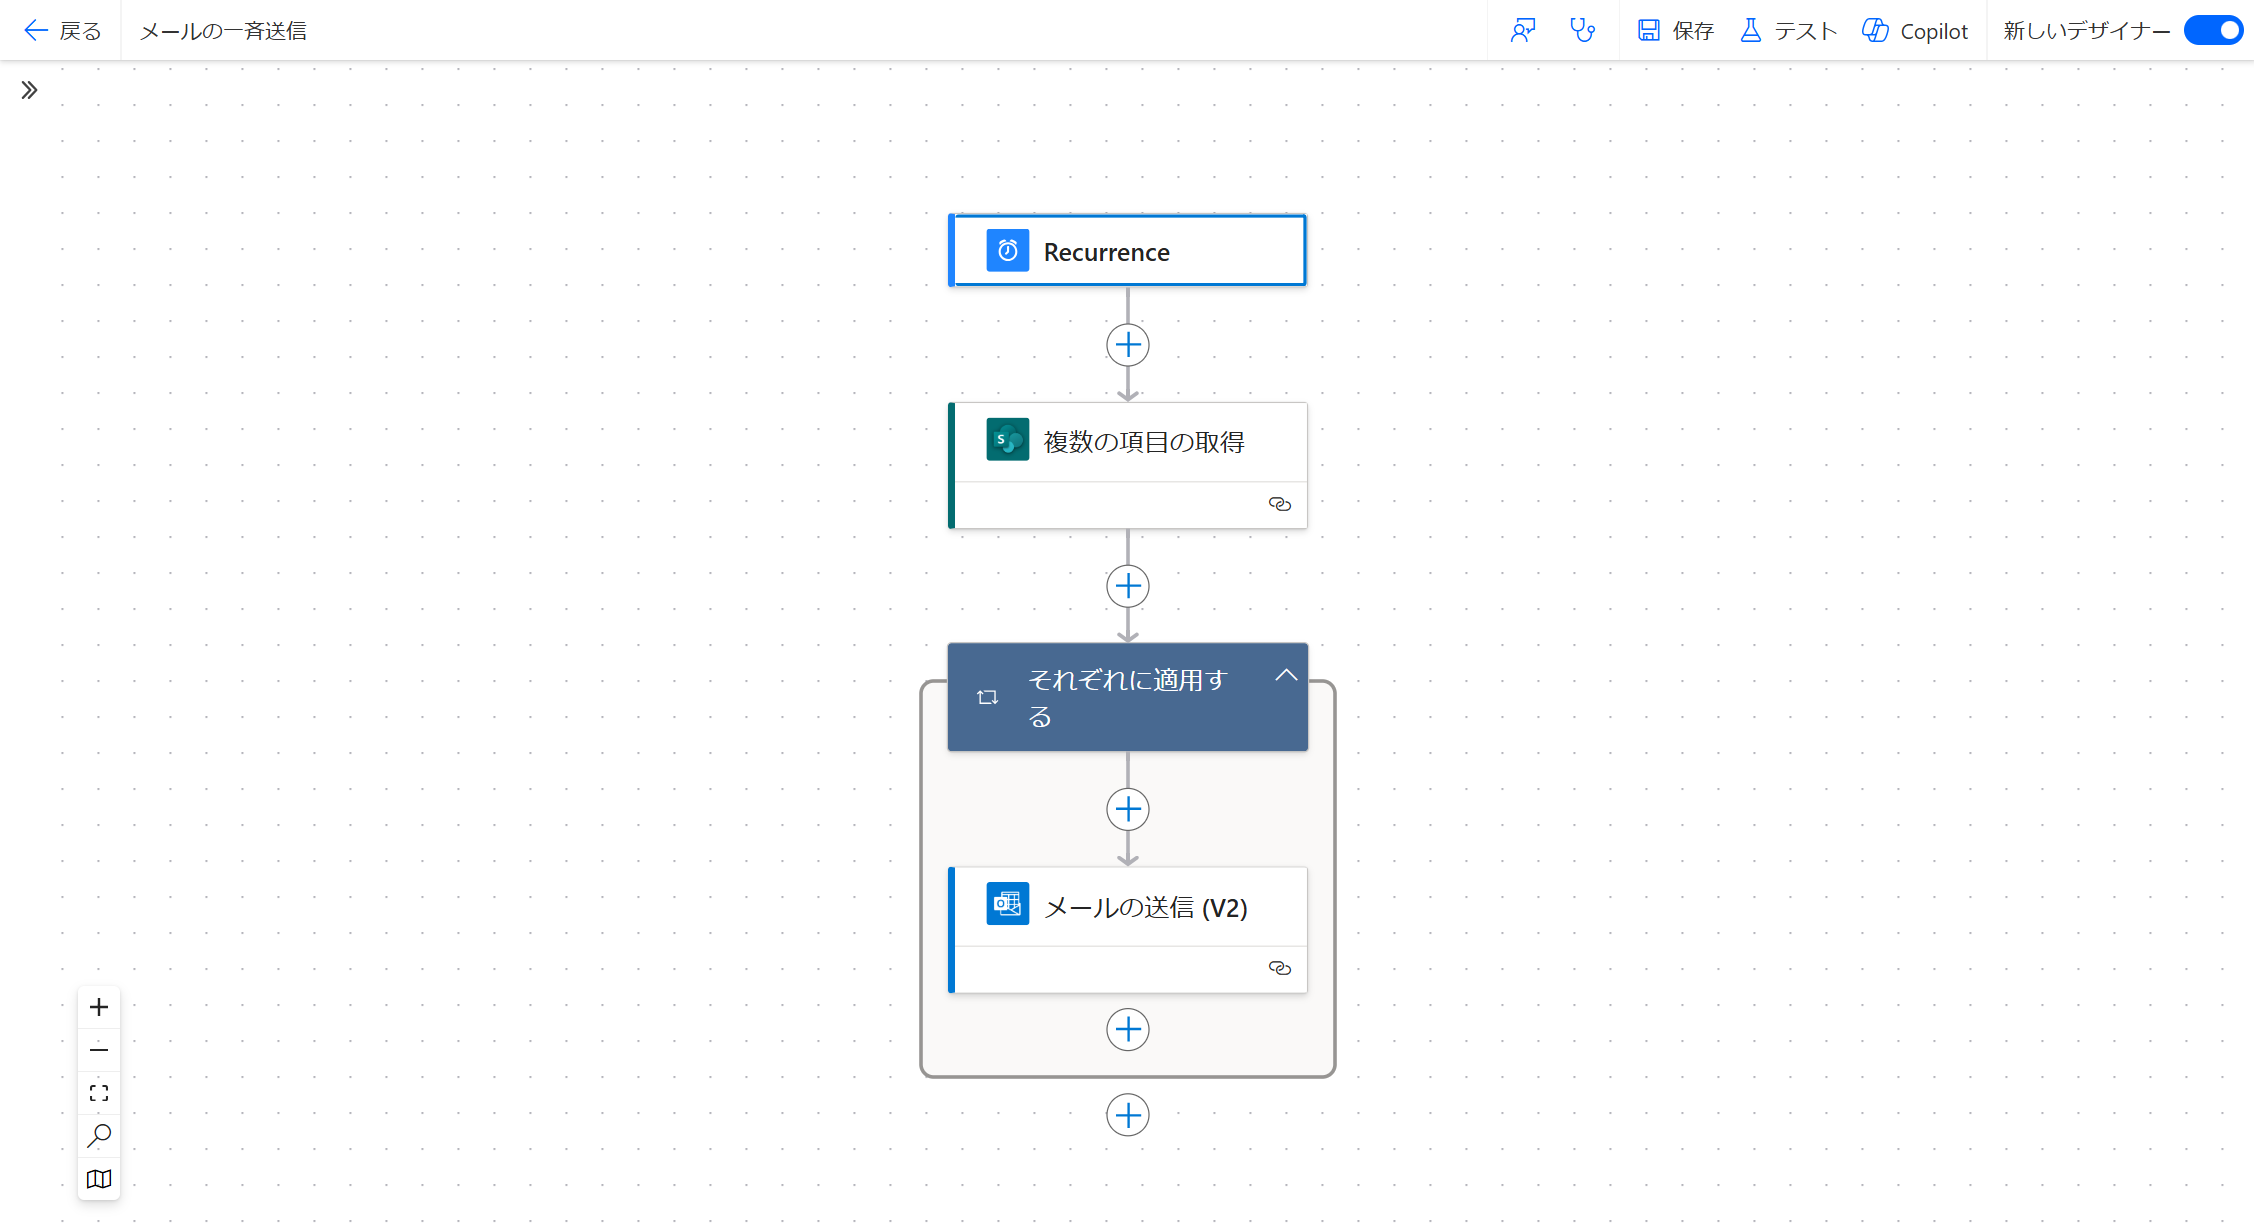Add a new step below the loop container
Viewport: 2254px width, 1224px height.
pyautogui.click(x=1127, y=1115)
